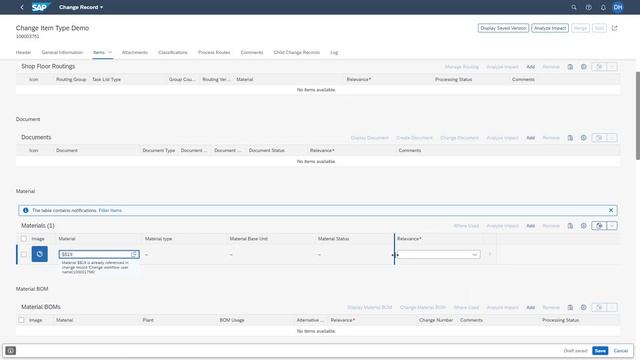
Task: Click Add in the Materials toolbar
Action: [530, 226]
